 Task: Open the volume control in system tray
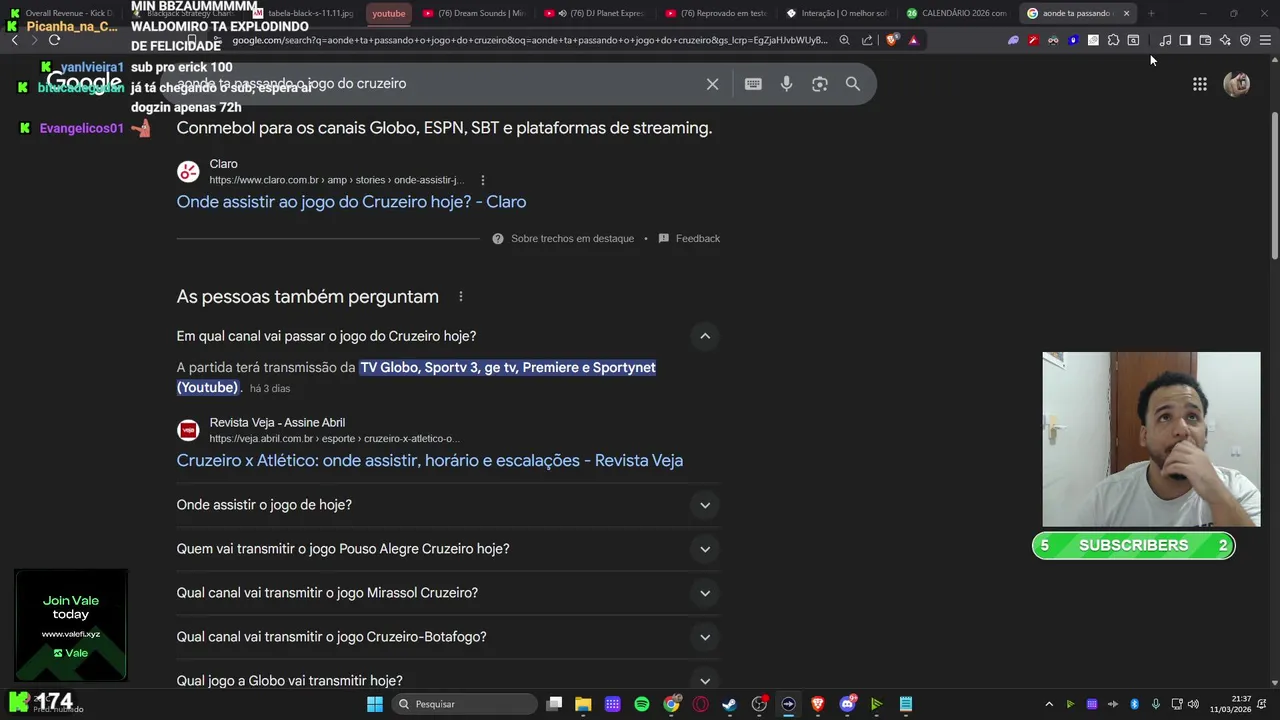[x=1193, y=704]
